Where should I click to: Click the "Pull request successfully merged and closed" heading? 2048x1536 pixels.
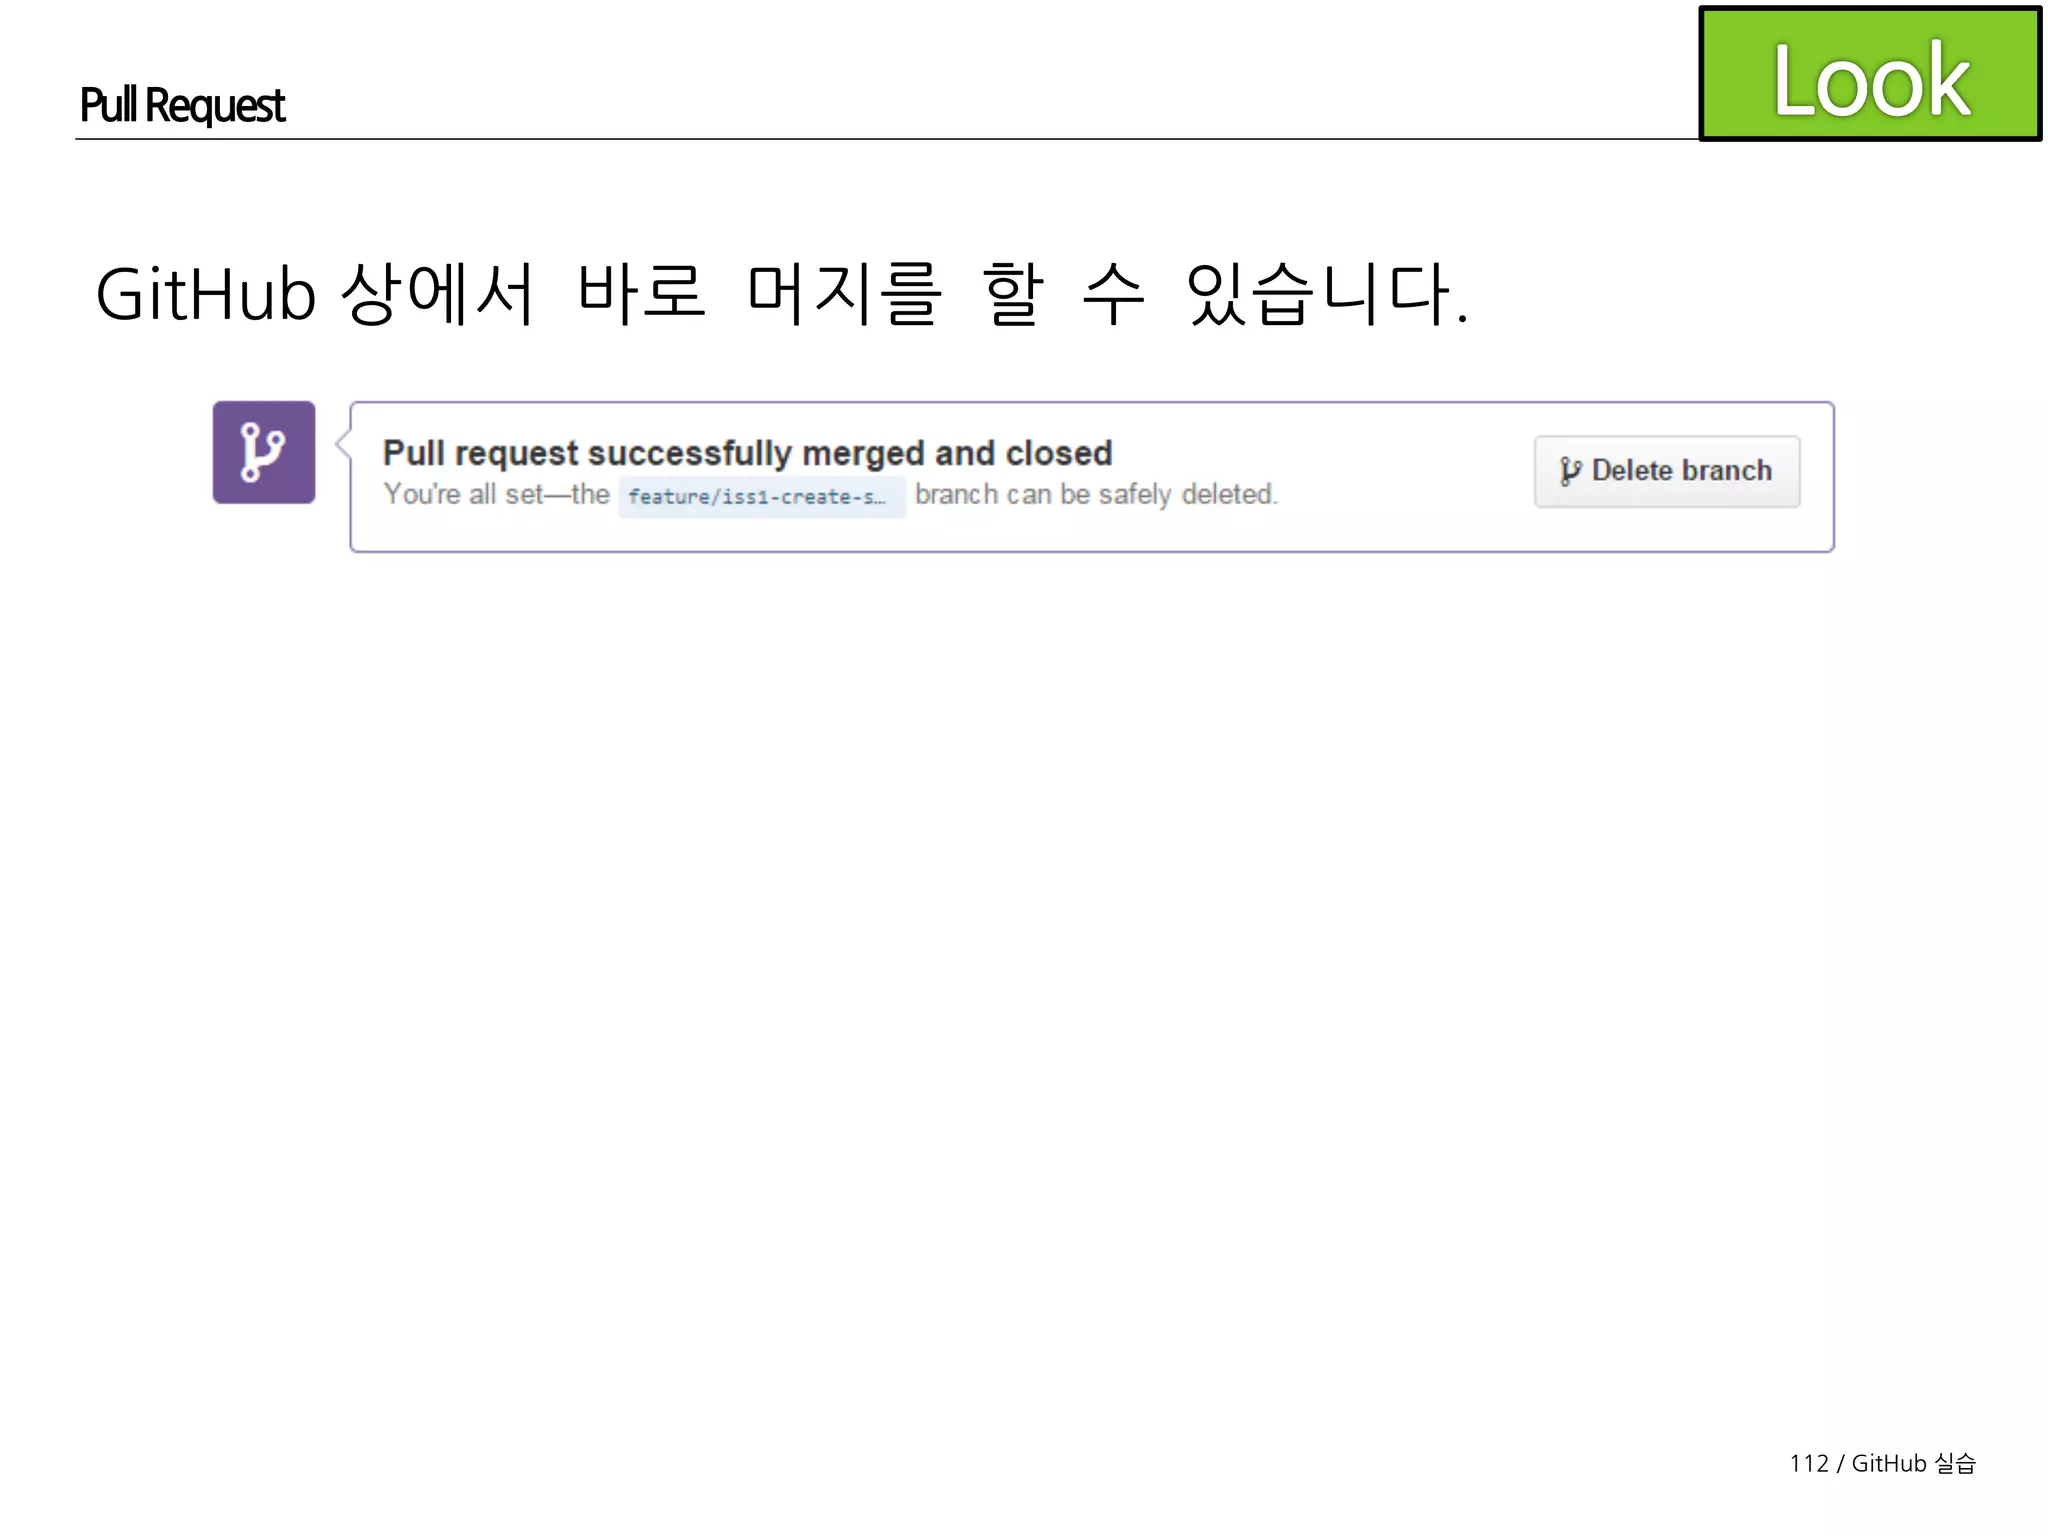pos(747,453)
